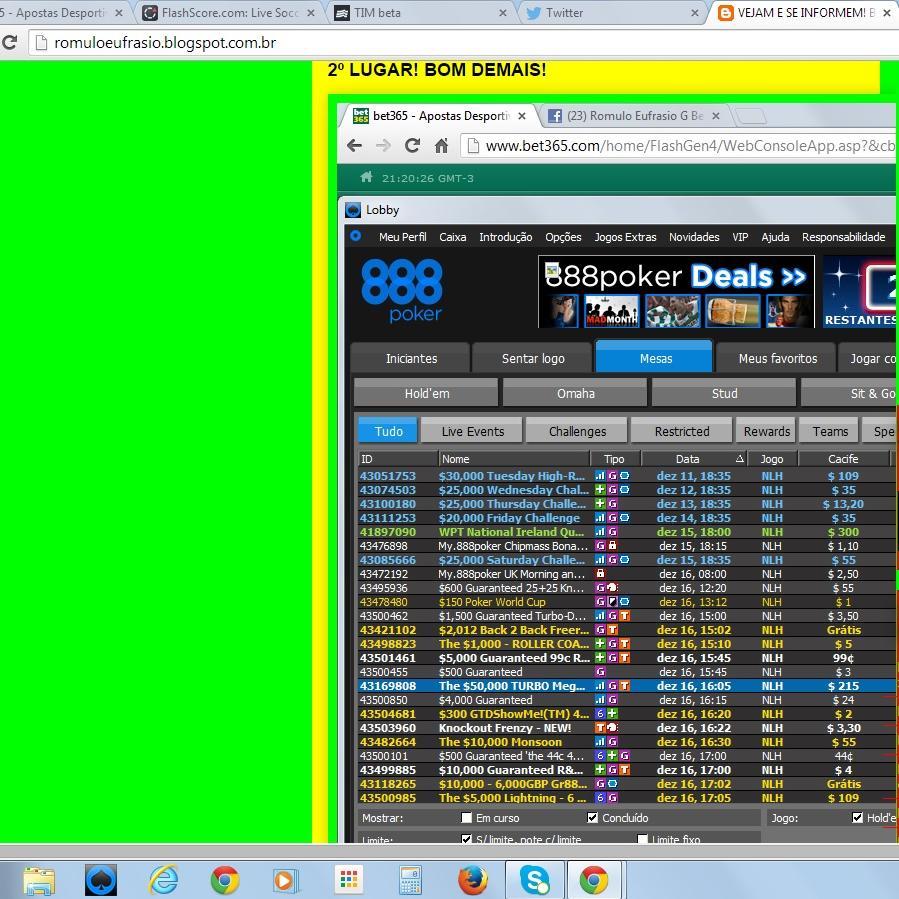The width and height of the screenshot is (899, 899).
Task: Select row $150 Poker World Cup
Action: [x=626, y=601]
